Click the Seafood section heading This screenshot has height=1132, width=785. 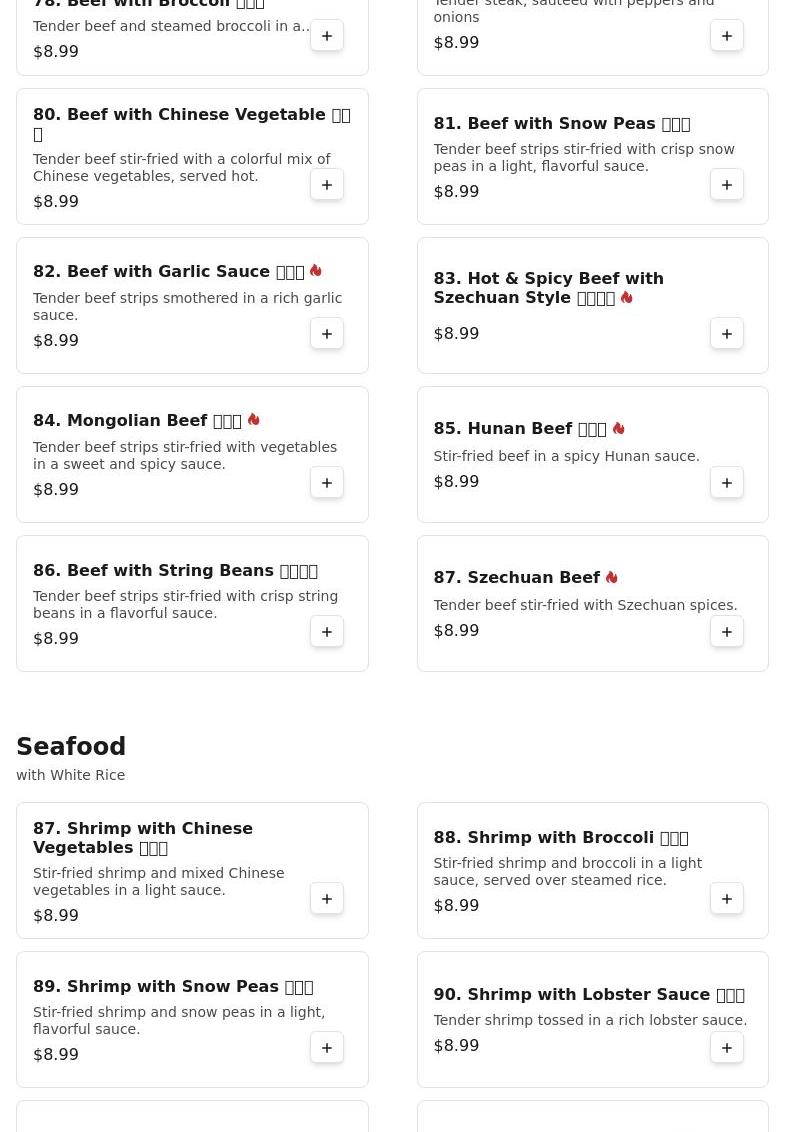coord(71,747)
